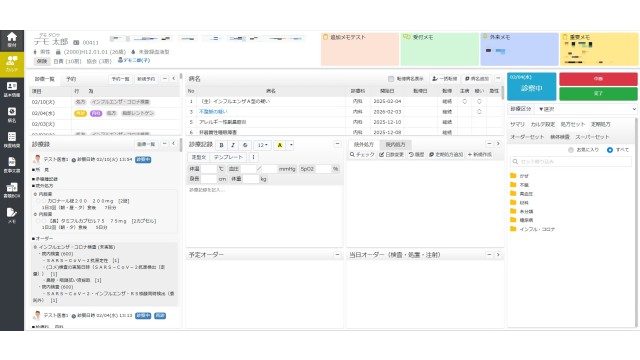
Task: Collapse the 当日オーダー panel with minus button
Action: (489, 255)
